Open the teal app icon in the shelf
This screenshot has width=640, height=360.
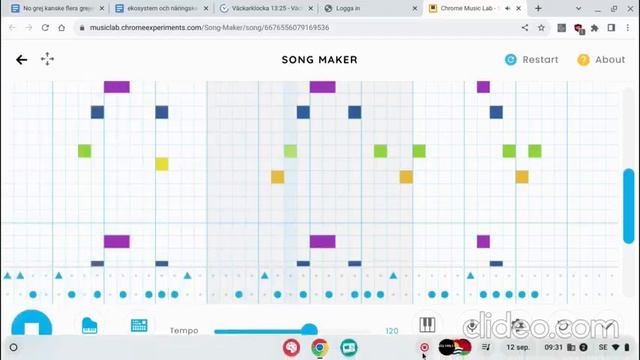point(349,347)
